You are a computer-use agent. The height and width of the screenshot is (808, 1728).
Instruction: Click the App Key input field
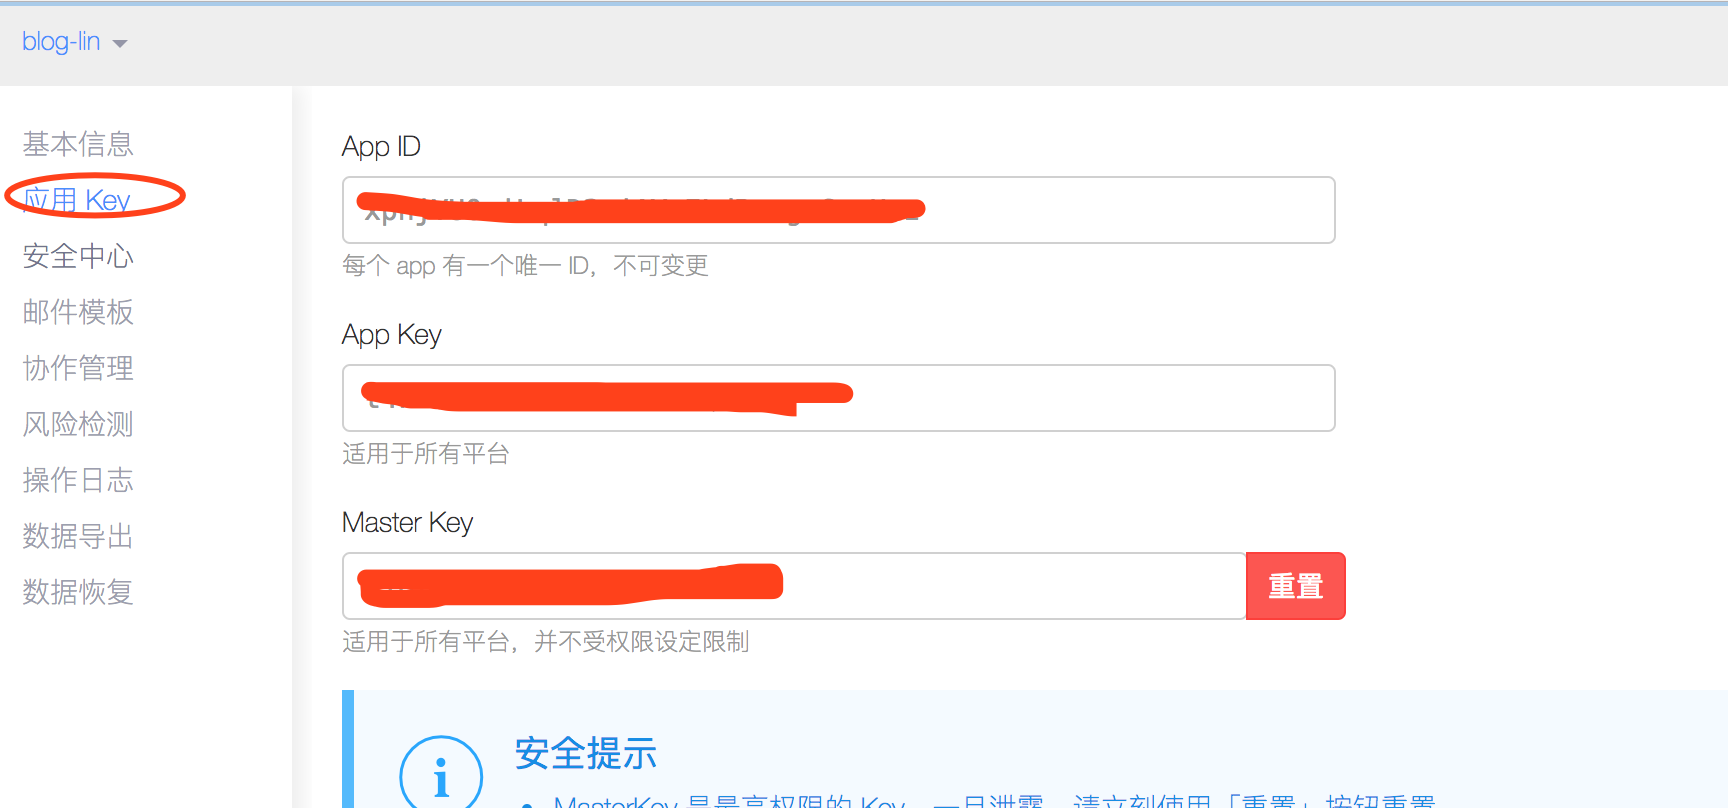tap(838, 398)
